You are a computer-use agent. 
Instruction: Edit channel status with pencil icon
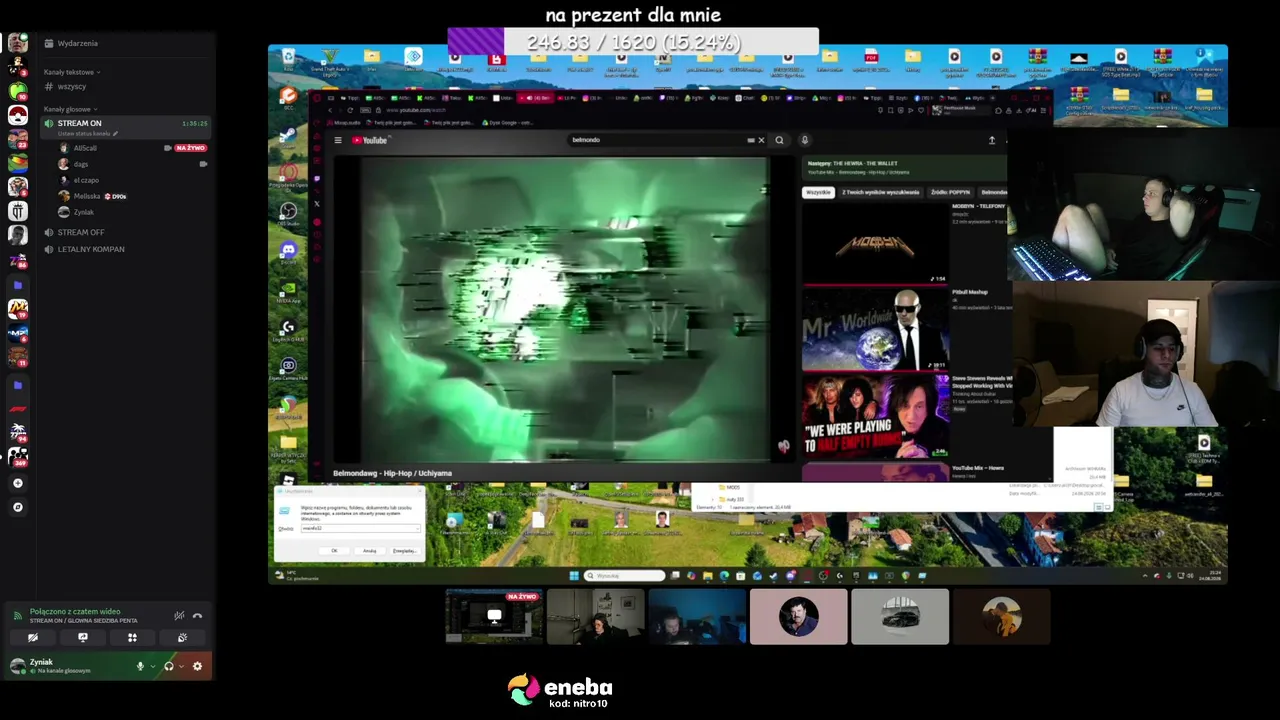[115, 134]
